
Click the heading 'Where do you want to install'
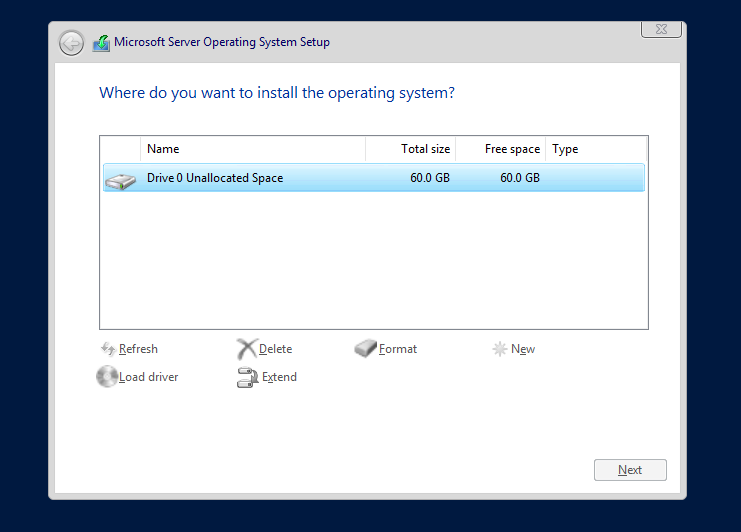(277, 93)
